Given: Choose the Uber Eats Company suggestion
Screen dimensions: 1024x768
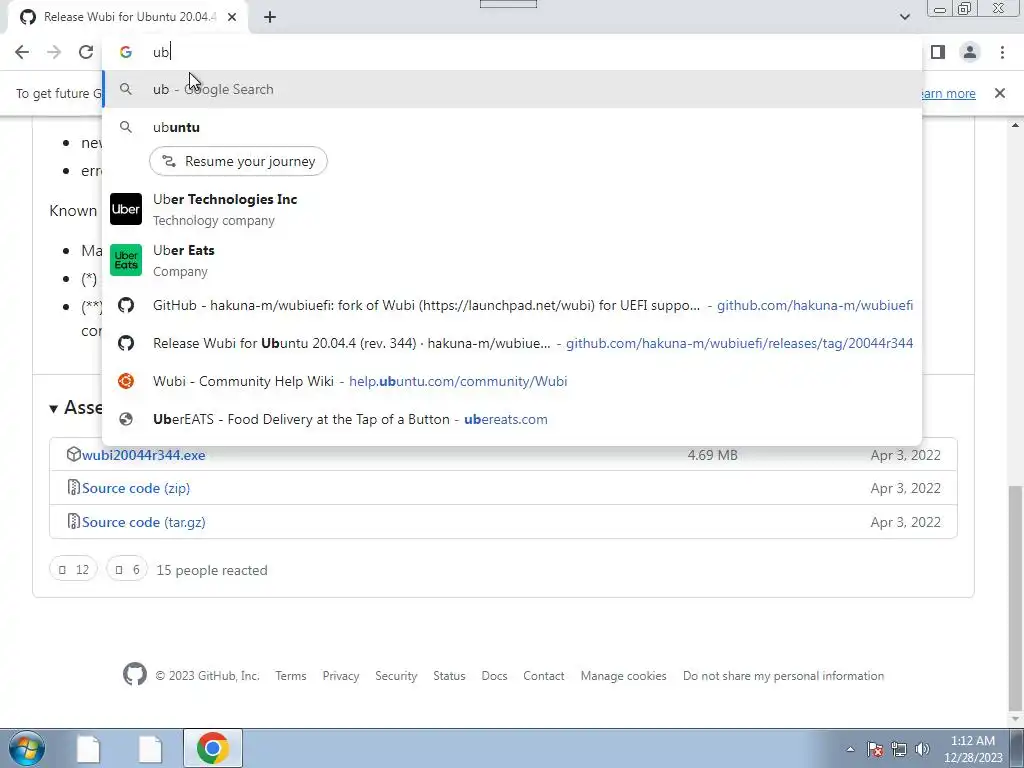Looking at the screenshot, I should coord(513,260).
